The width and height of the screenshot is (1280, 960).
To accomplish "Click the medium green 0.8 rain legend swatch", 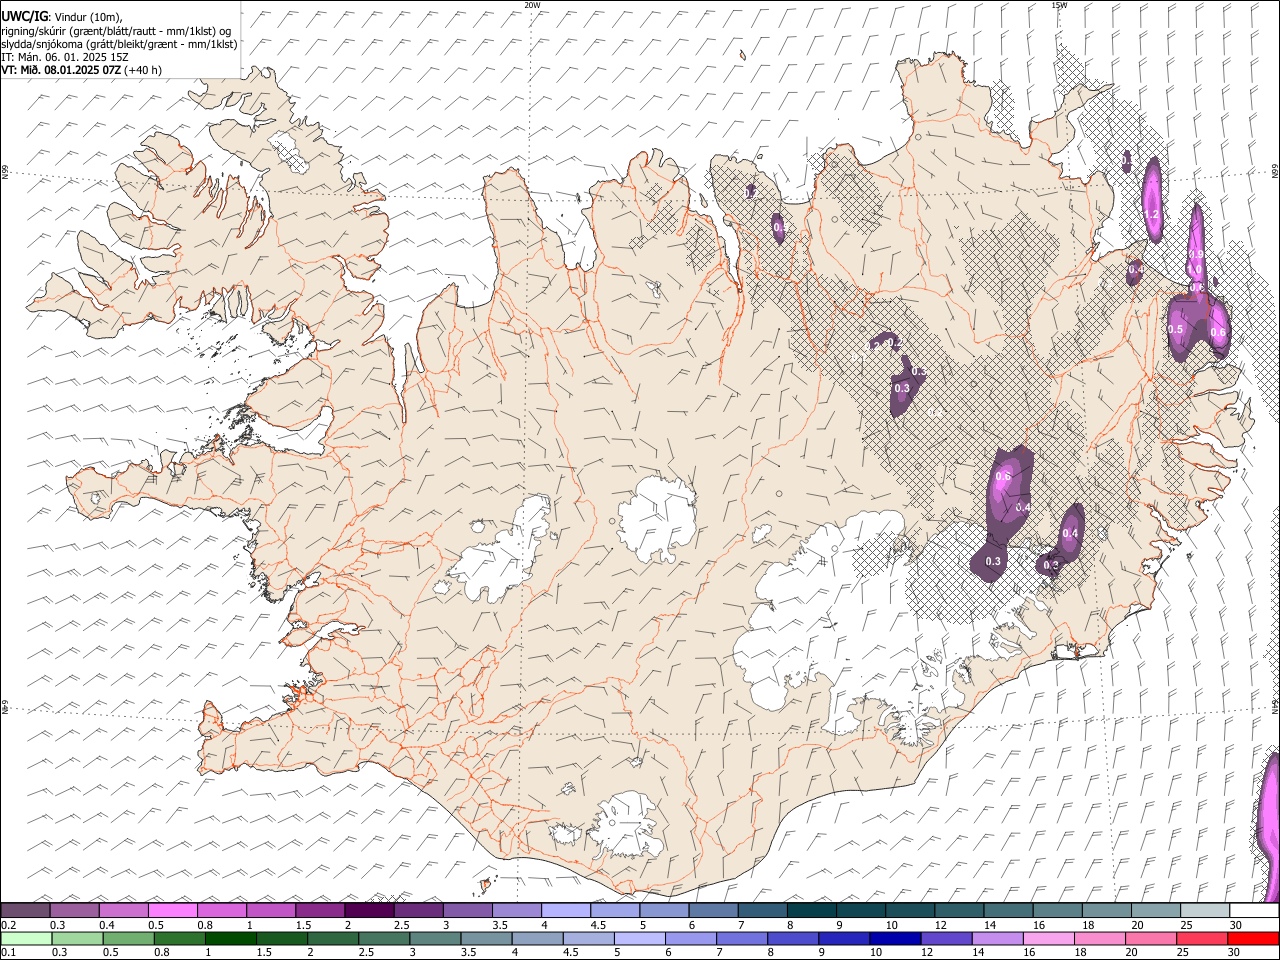I will click(180, 939).
